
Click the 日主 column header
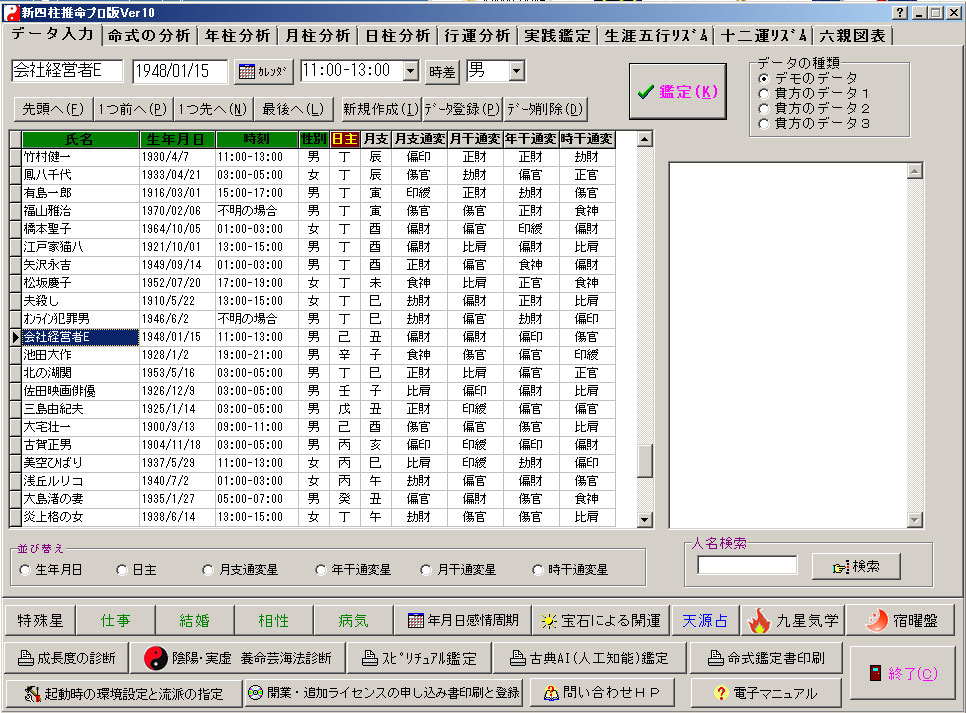[x=344, y=139]
